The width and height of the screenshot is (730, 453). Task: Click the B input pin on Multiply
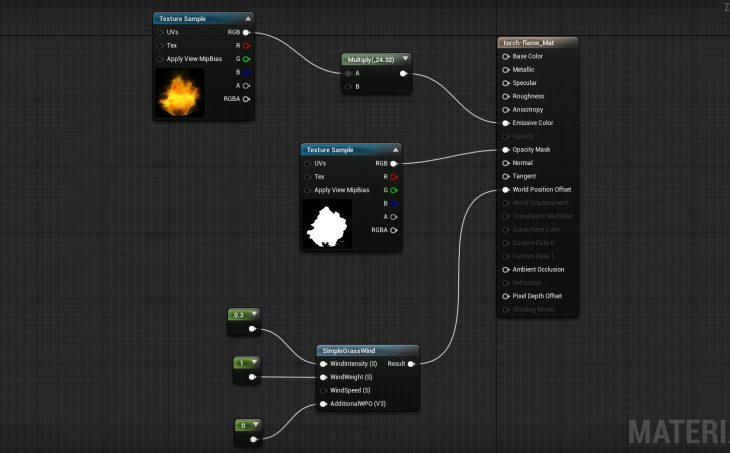(x=348, y=87)
